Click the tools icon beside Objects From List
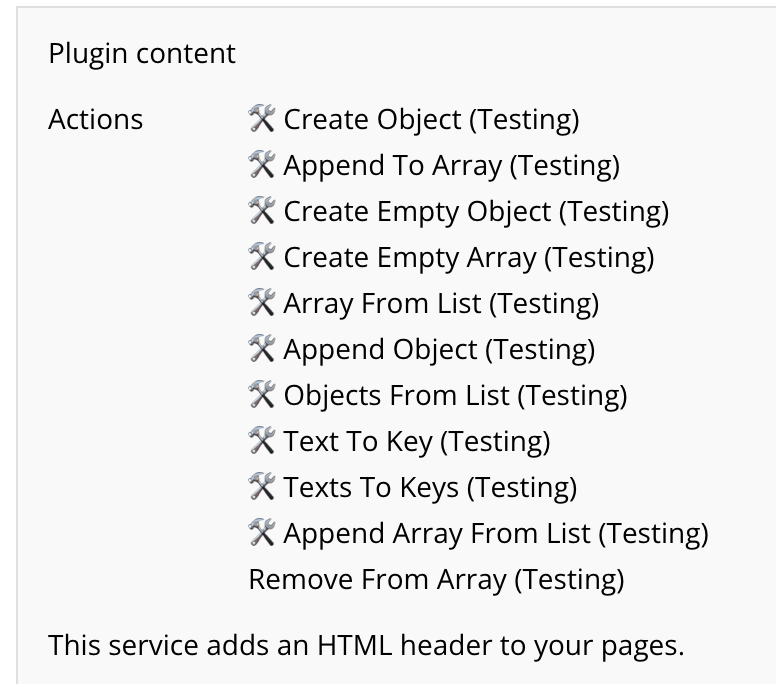776x684 pixels. point(261,395)
